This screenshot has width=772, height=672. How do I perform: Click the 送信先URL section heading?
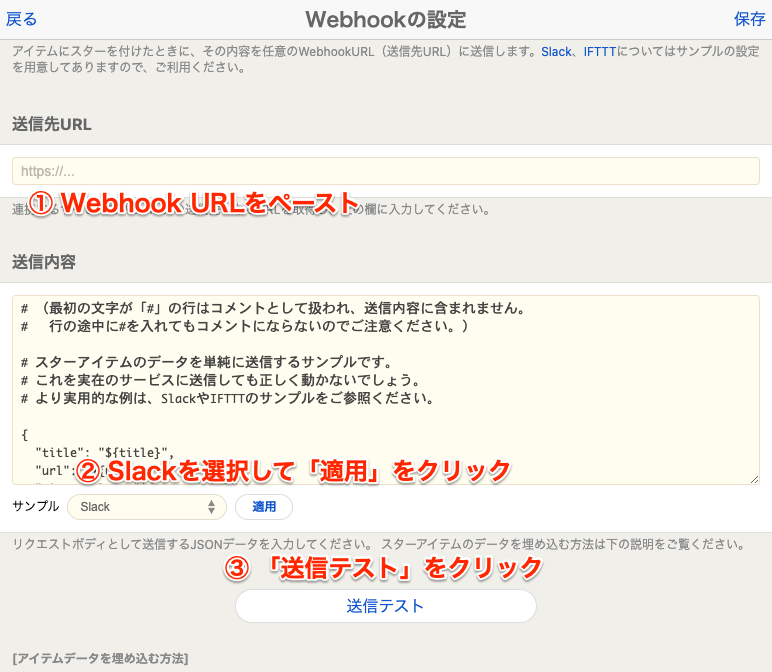(52, 124)
